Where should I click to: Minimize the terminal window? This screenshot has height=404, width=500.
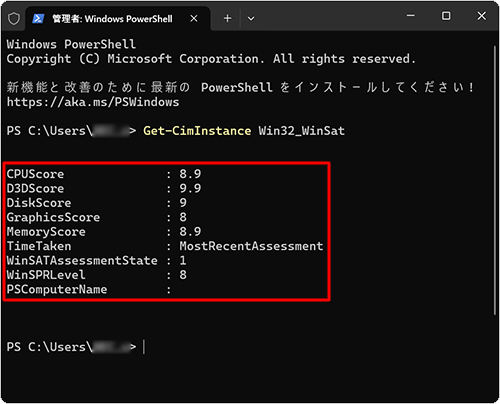(x=411, y=15)
